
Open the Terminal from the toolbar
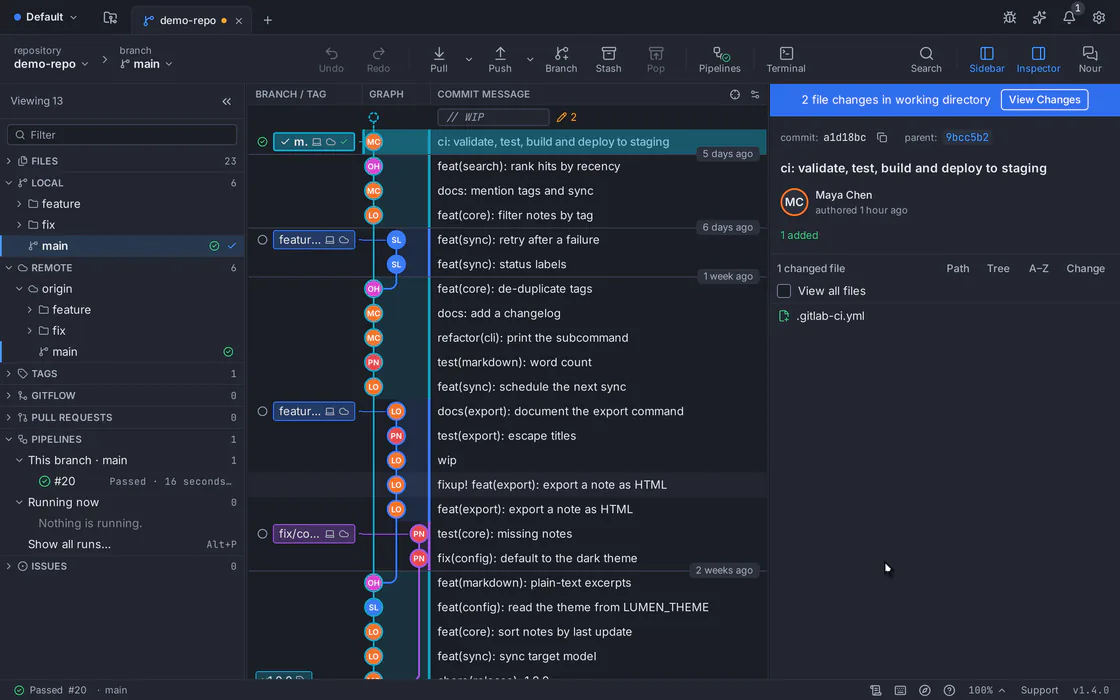pyautogui.click(x=786, y=60)
